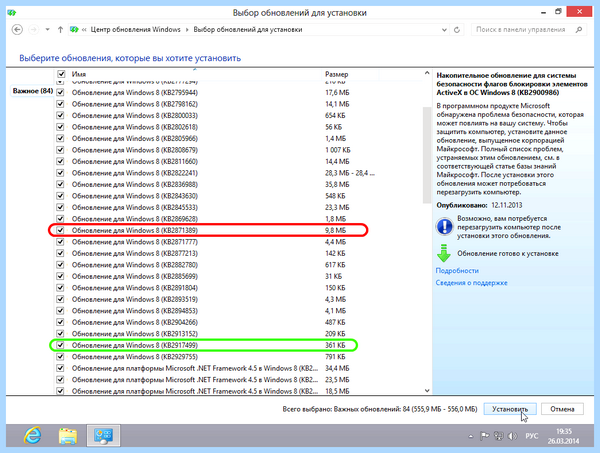600x453 pixels.
Task: Uncheck the .NET Framework 34,4 МБ update
Action: tap(60, 368)
